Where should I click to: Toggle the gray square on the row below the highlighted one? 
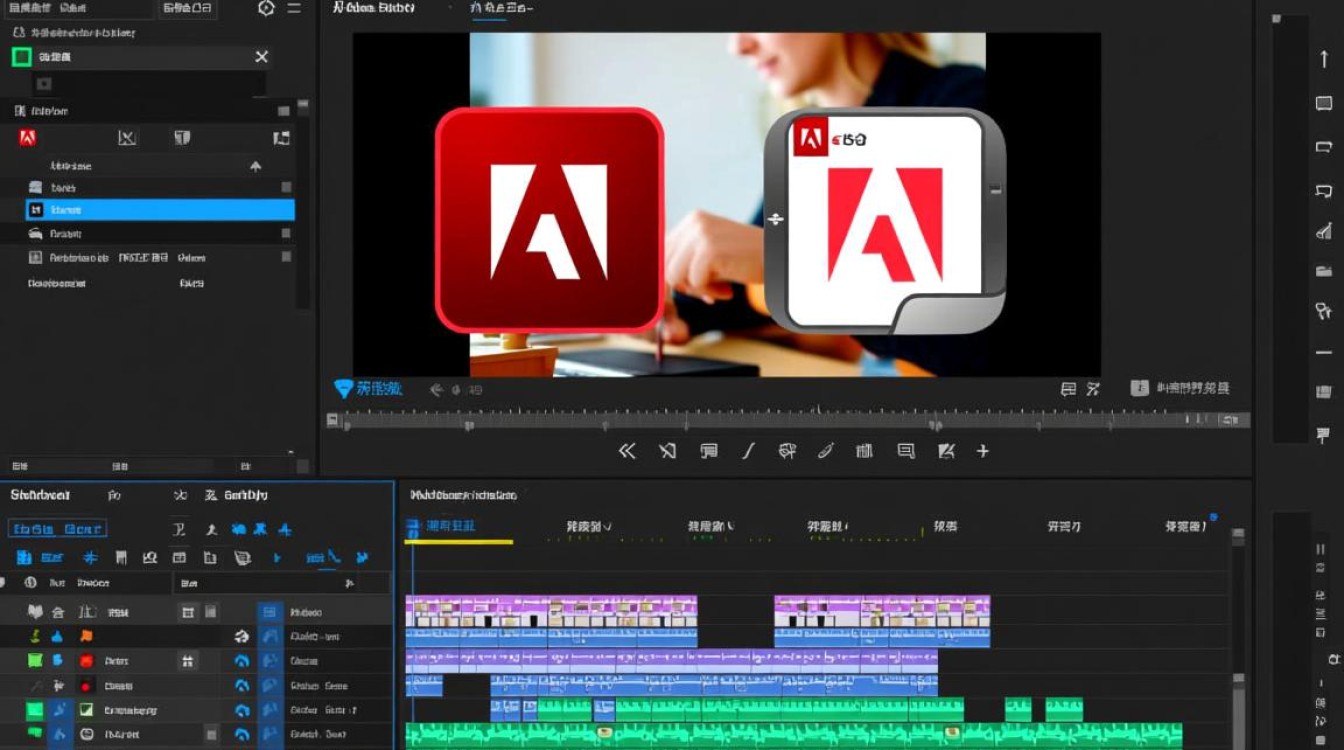pyautogui.click(x=287, y=234)
